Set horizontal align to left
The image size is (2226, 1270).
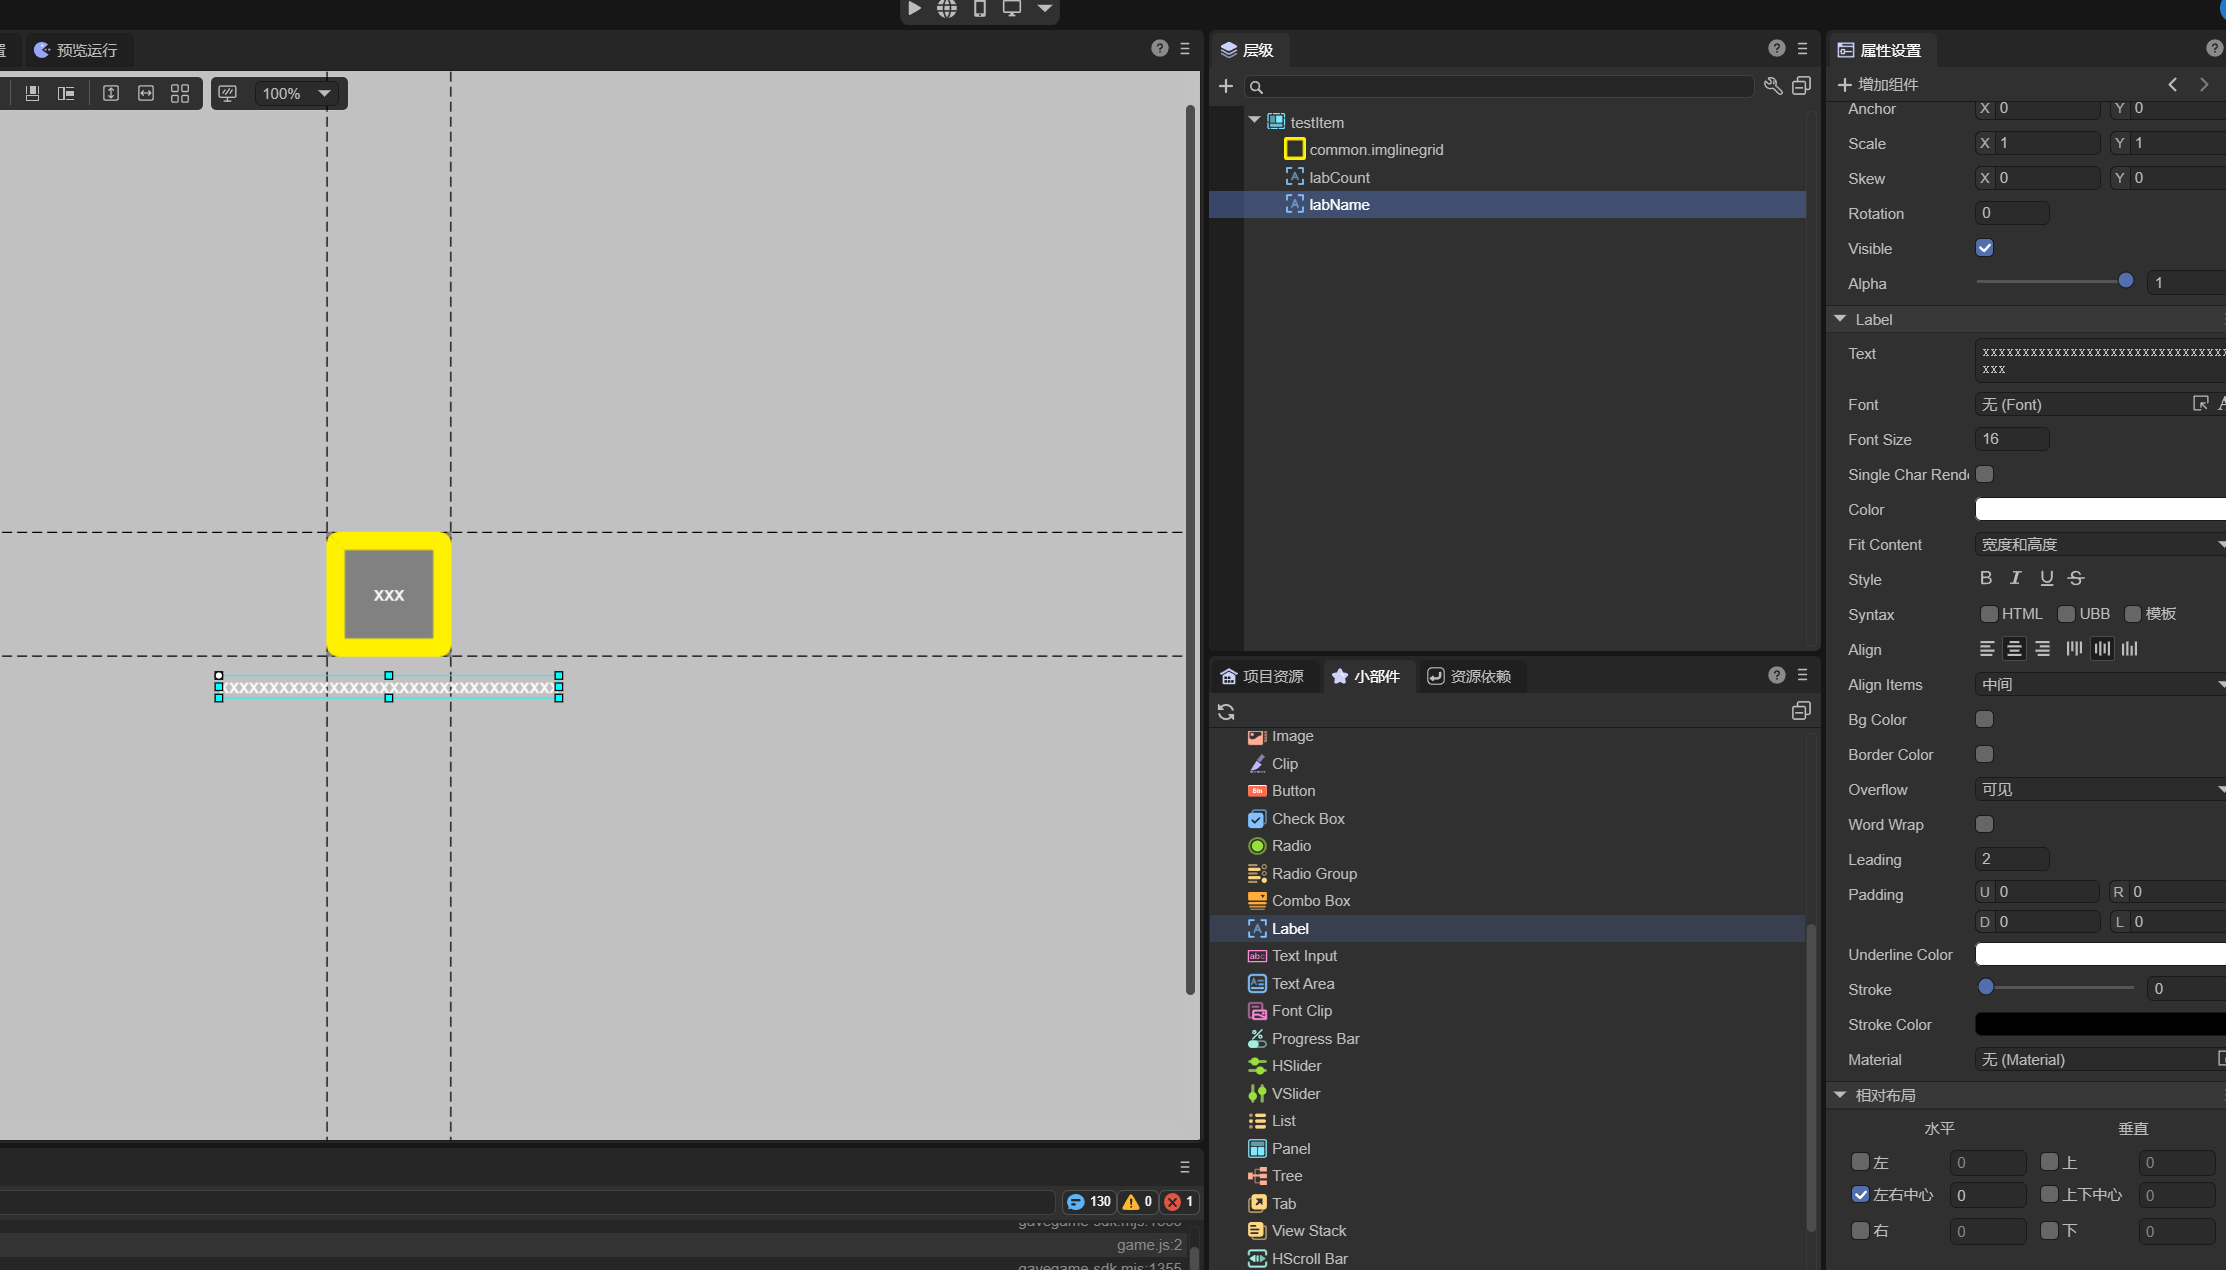tap(1987, 649)
